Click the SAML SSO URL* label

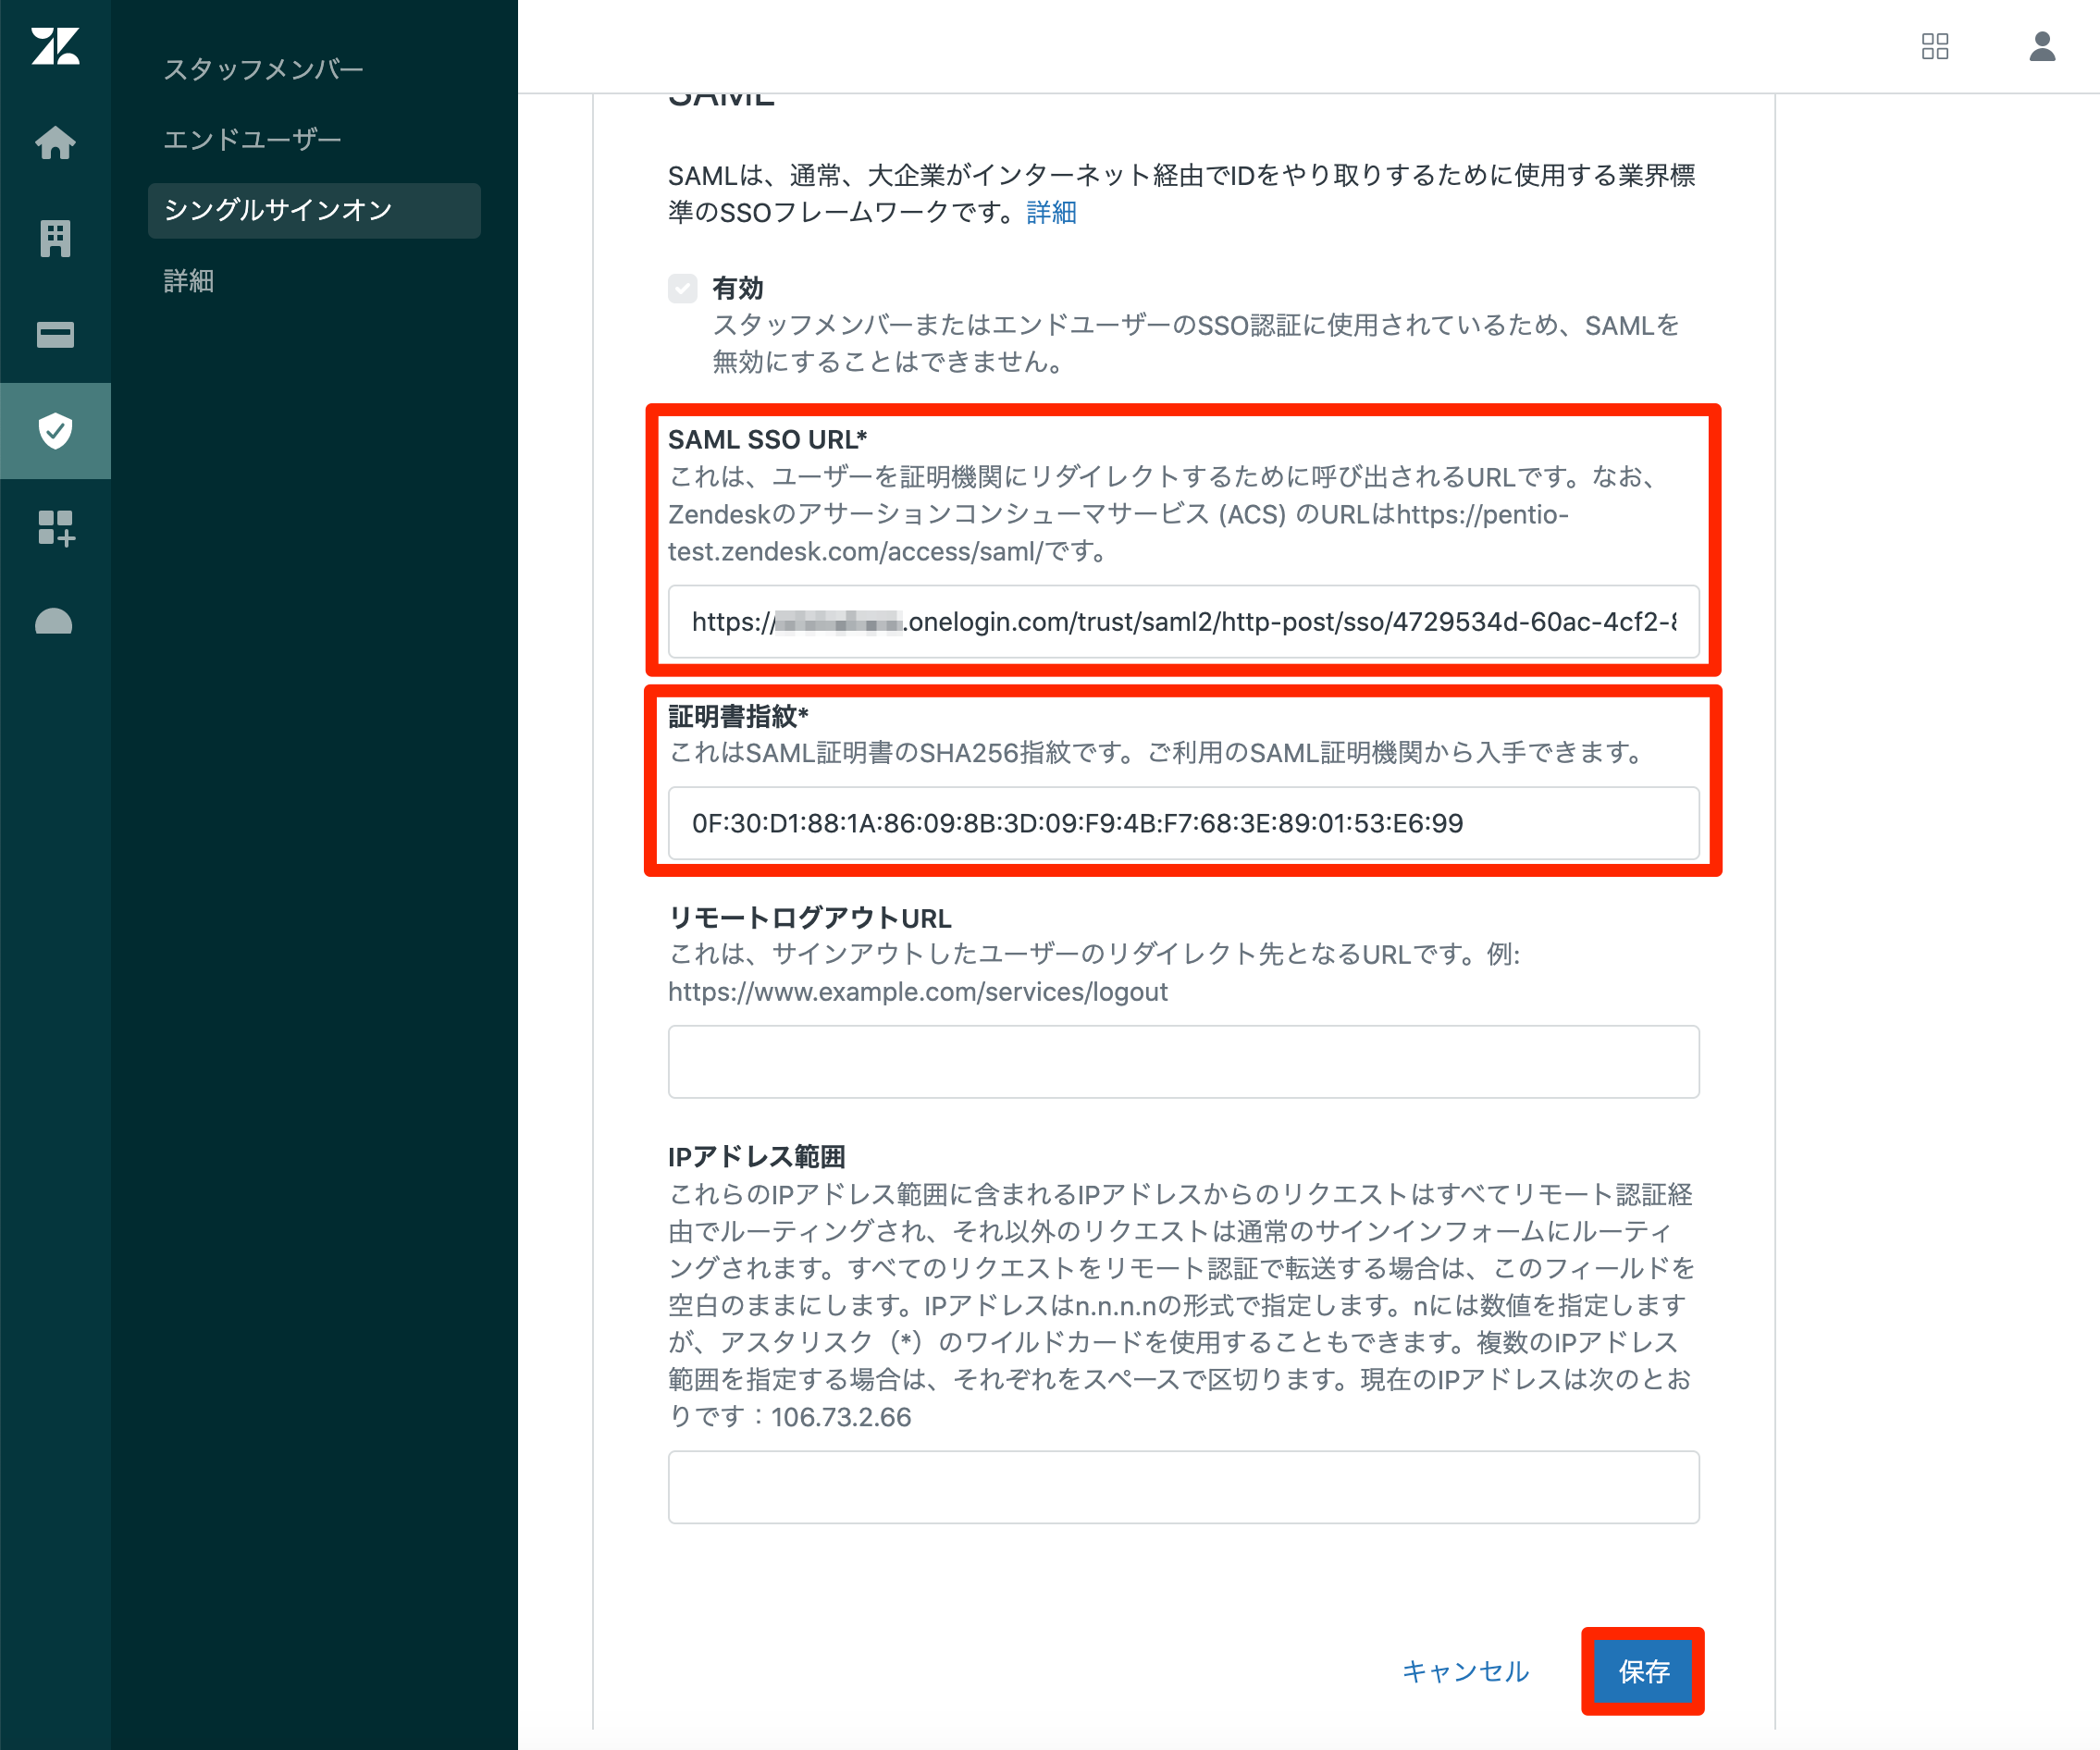tap(767, 439)
